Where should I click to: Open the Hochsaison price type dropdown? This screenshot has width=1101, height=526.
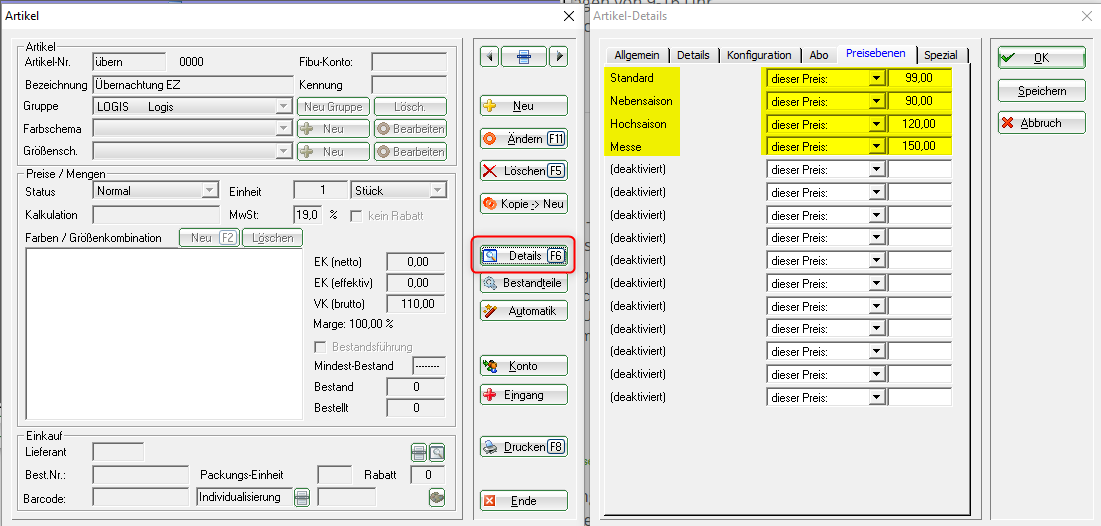pos(876,125)
